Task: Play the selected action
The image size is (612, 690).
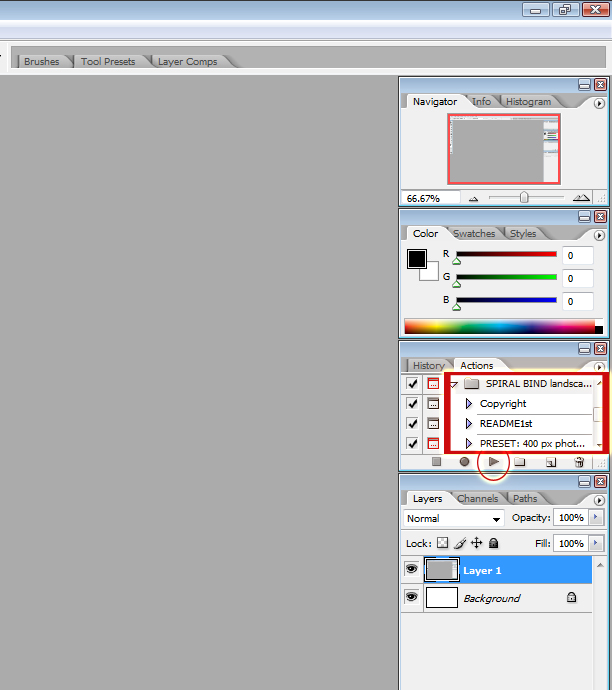Action: [x=494, y=462]
